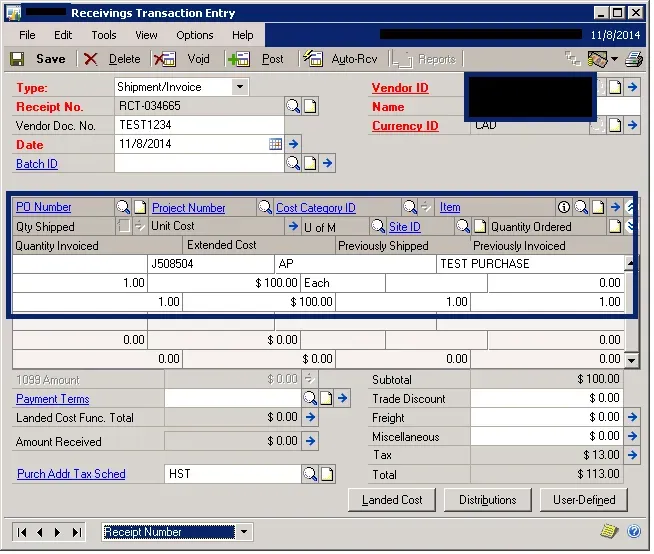The width and height of the screenshot is (654, 554).
Task: Open the Tools menu
Action: coord(104,35)
